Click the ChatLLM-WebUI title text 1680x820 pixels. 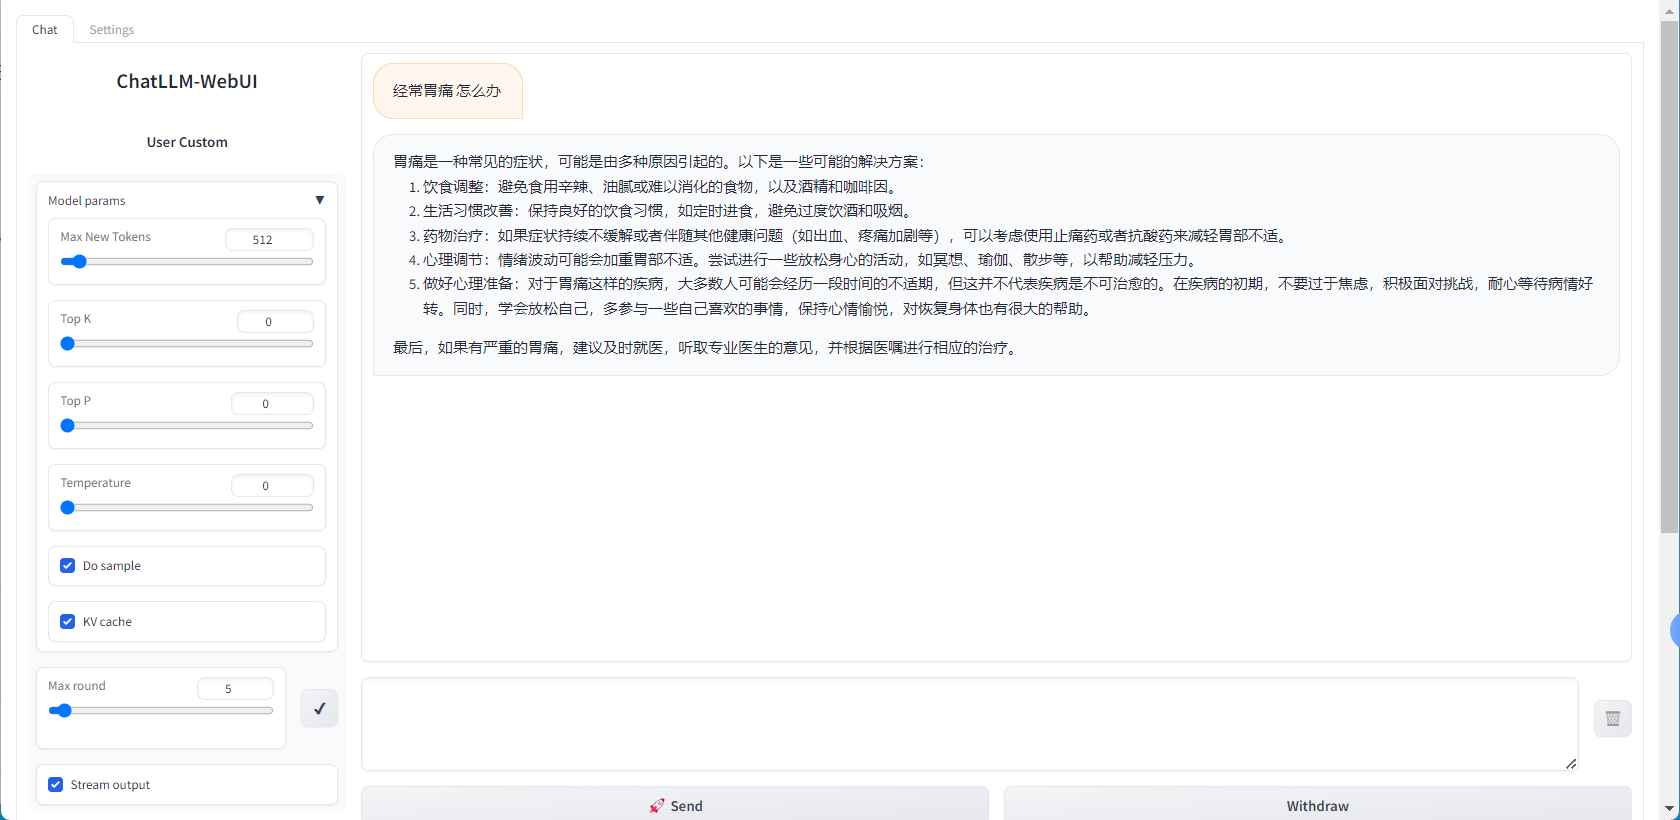[187, 82]
